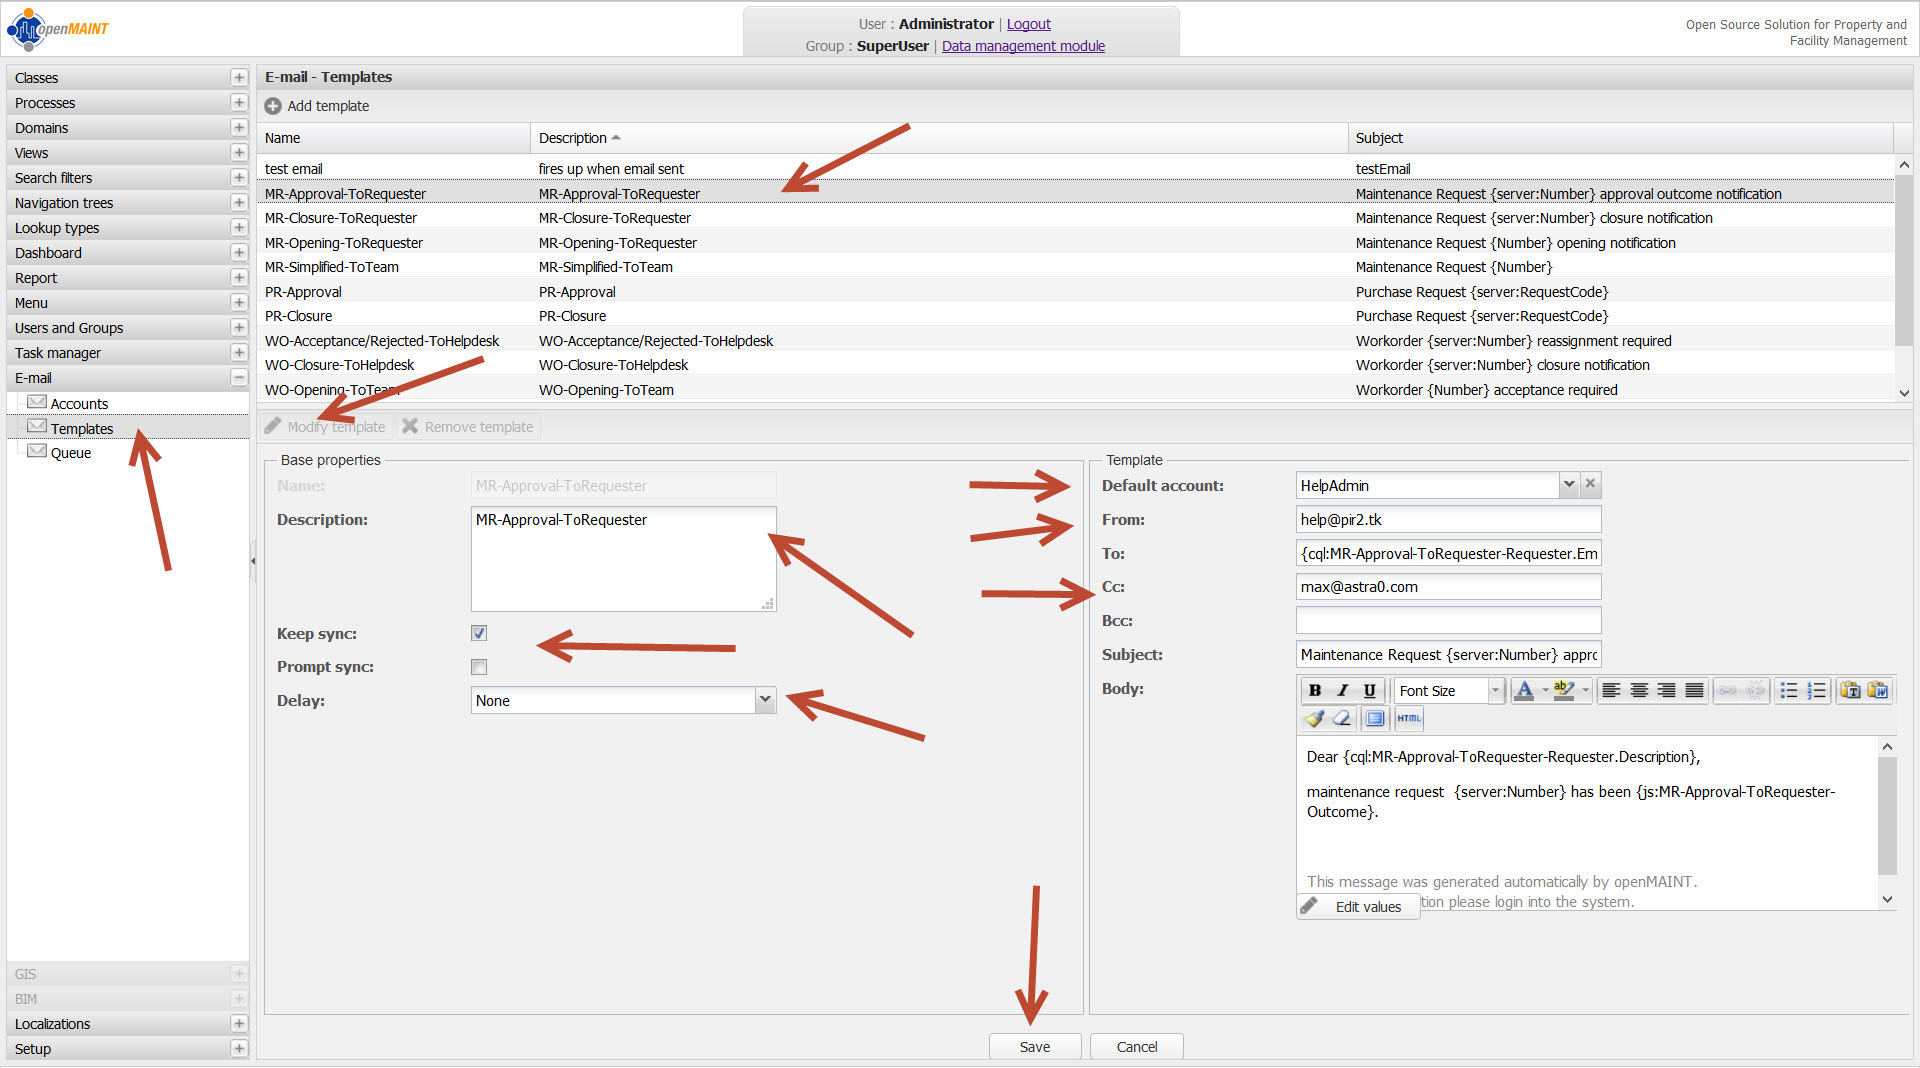
Task: Open the Accounts item under E-mail
Action: click(79, 404)
